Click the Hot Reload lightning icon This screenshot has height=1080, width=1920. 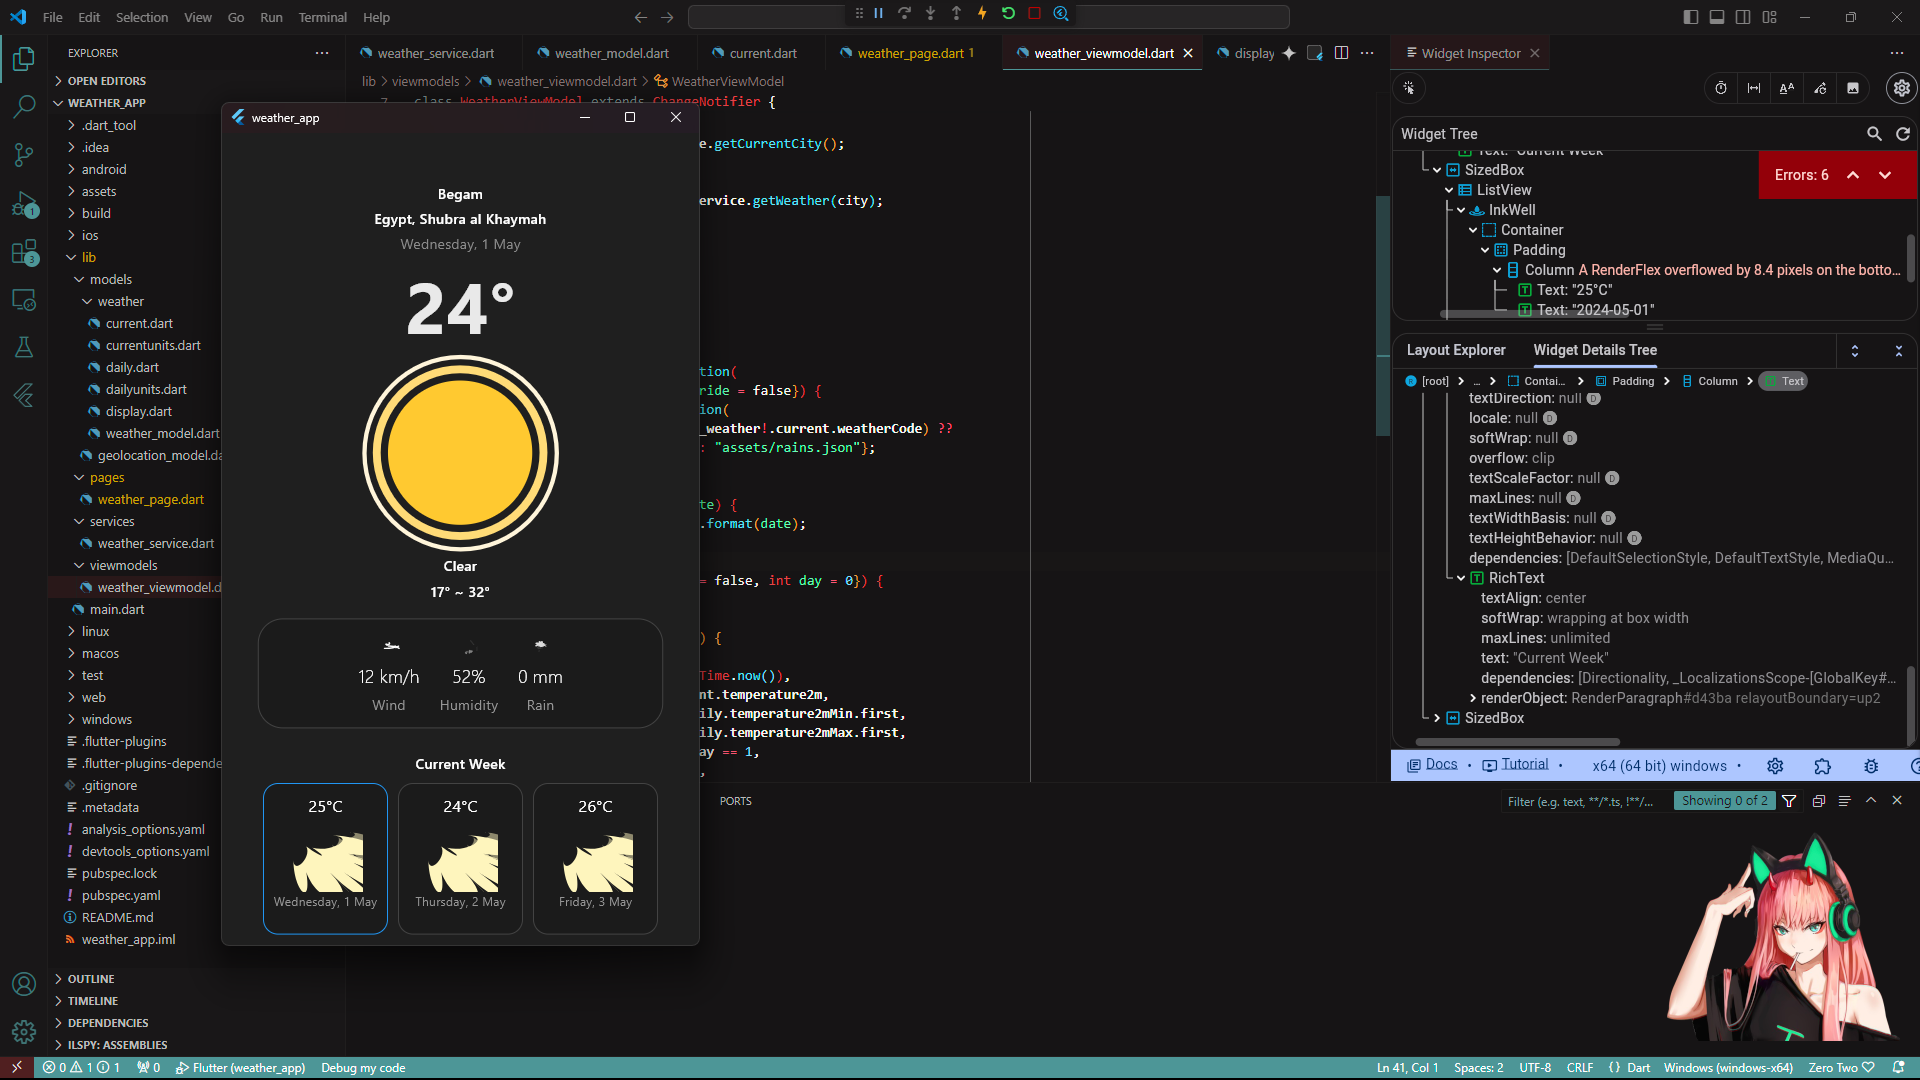[x=982, y=14]
